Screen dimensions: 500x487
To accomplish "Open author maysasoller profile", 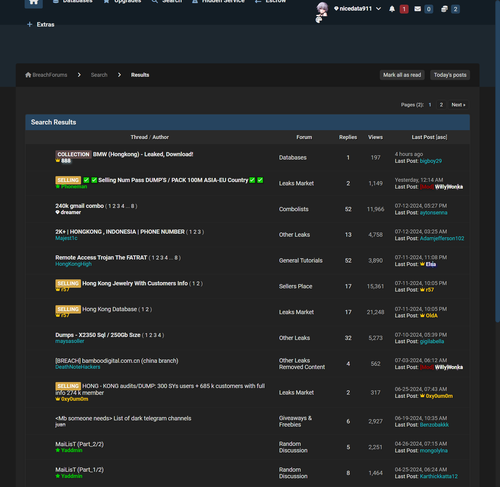I will (x=70, y=341).
